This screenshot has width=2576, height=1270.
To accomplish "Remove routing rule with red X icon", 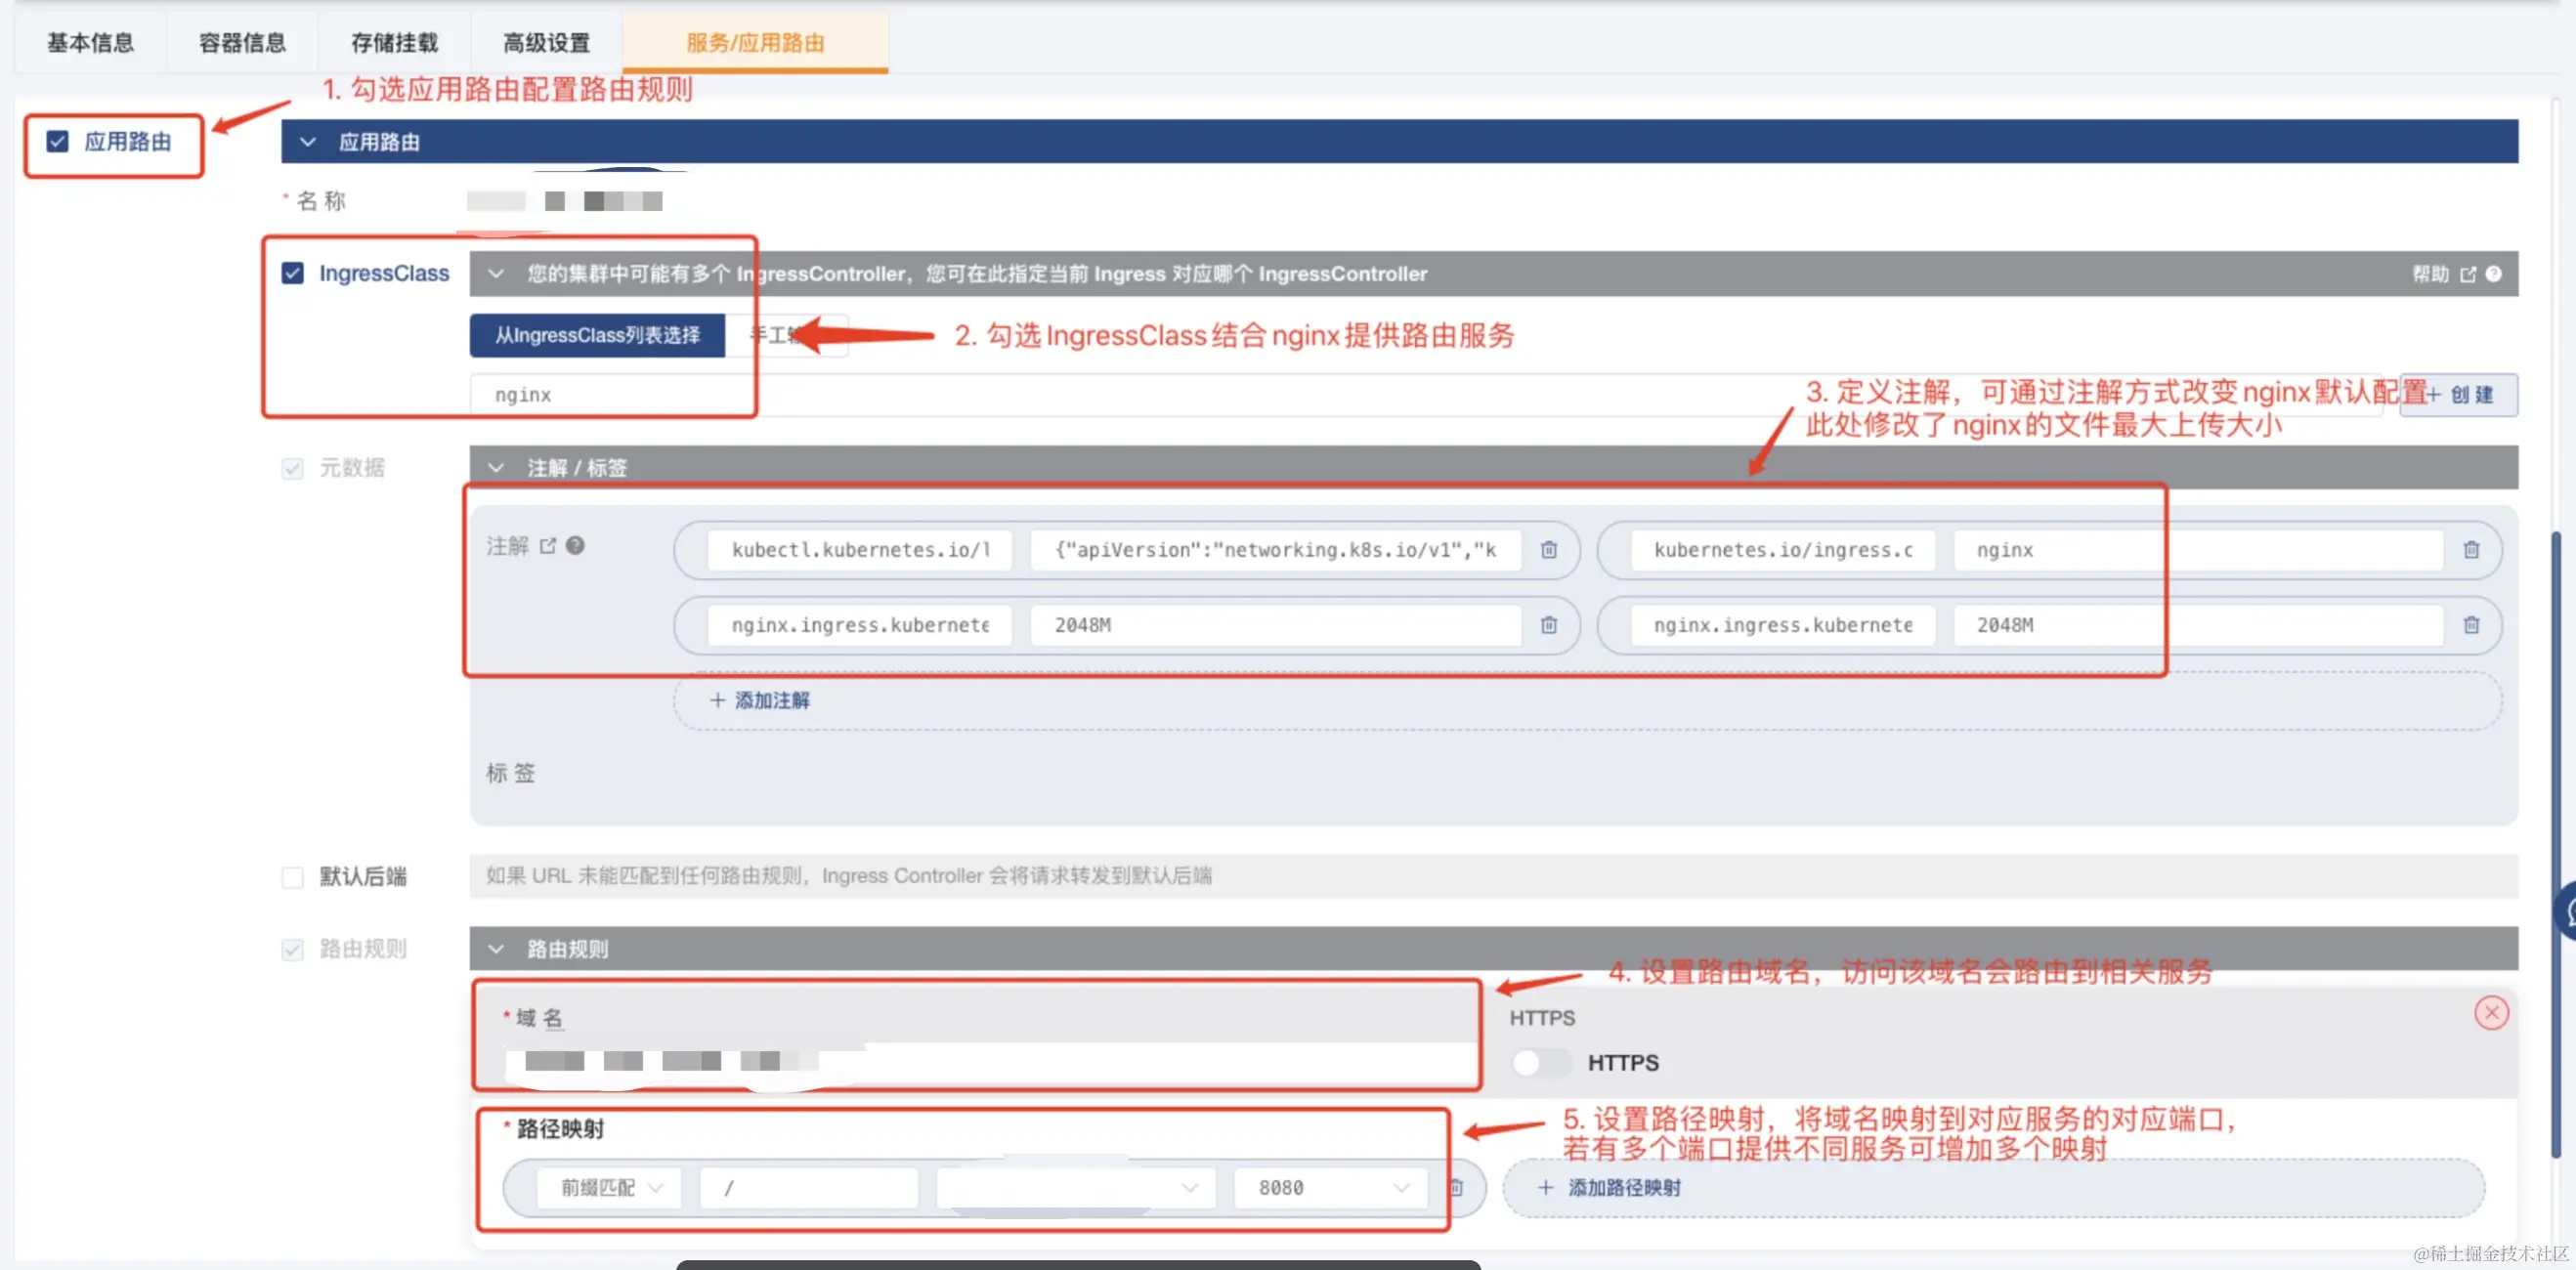I will click(2490, 1013).
